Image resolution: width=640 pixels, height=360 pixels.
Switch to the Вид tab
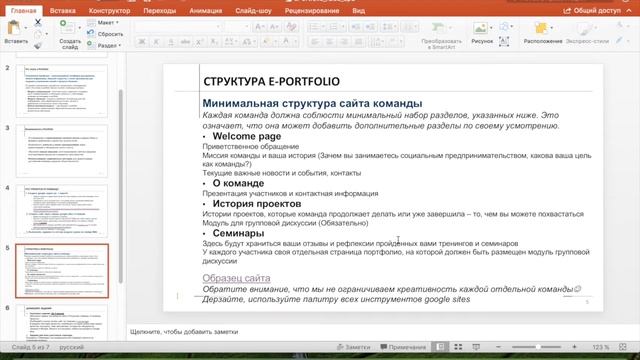358,11
